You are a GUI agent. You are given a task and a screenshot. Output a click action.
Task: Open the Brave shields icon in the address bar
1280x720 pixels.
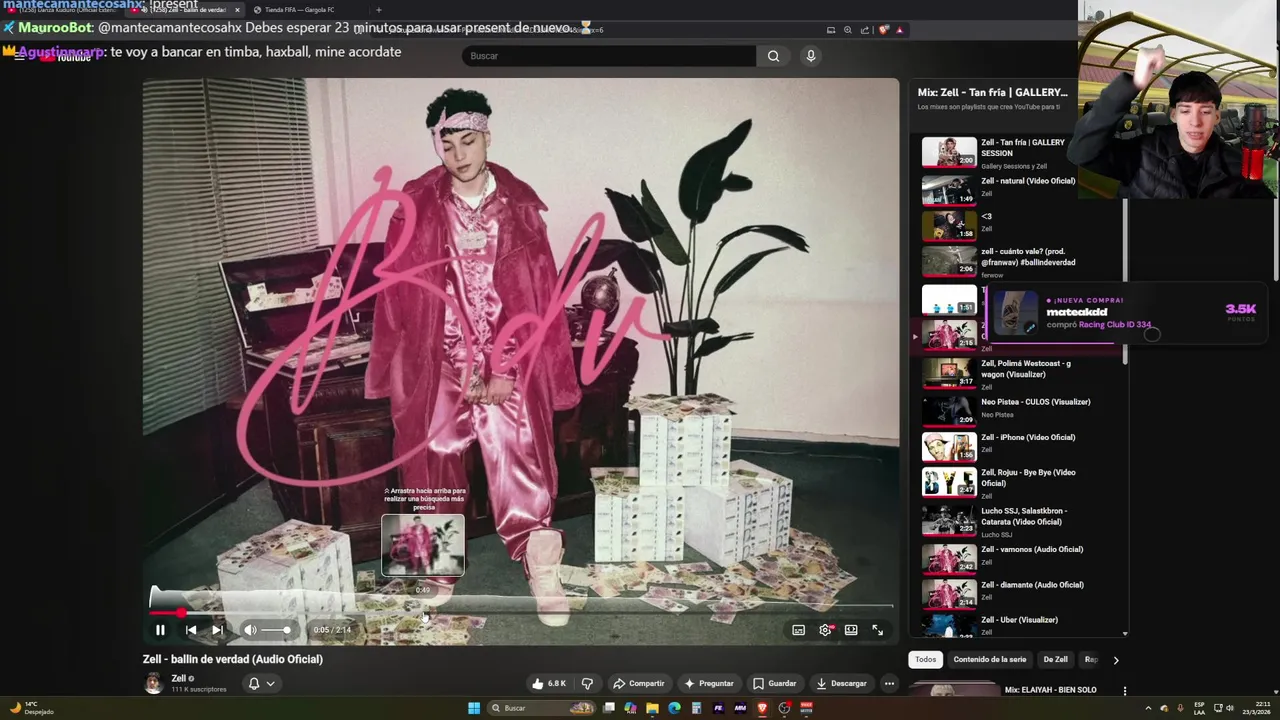tap(884, 30)
